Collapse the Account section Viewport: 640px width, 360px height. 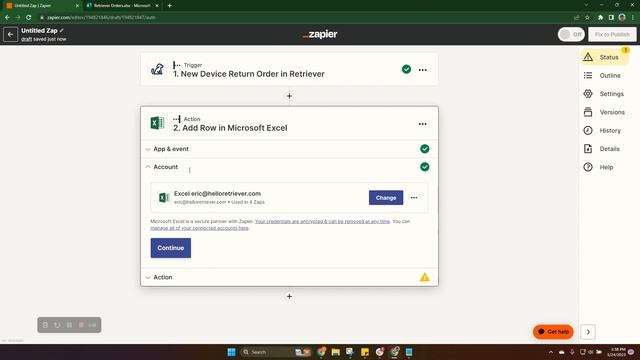(x=289, y=167)
